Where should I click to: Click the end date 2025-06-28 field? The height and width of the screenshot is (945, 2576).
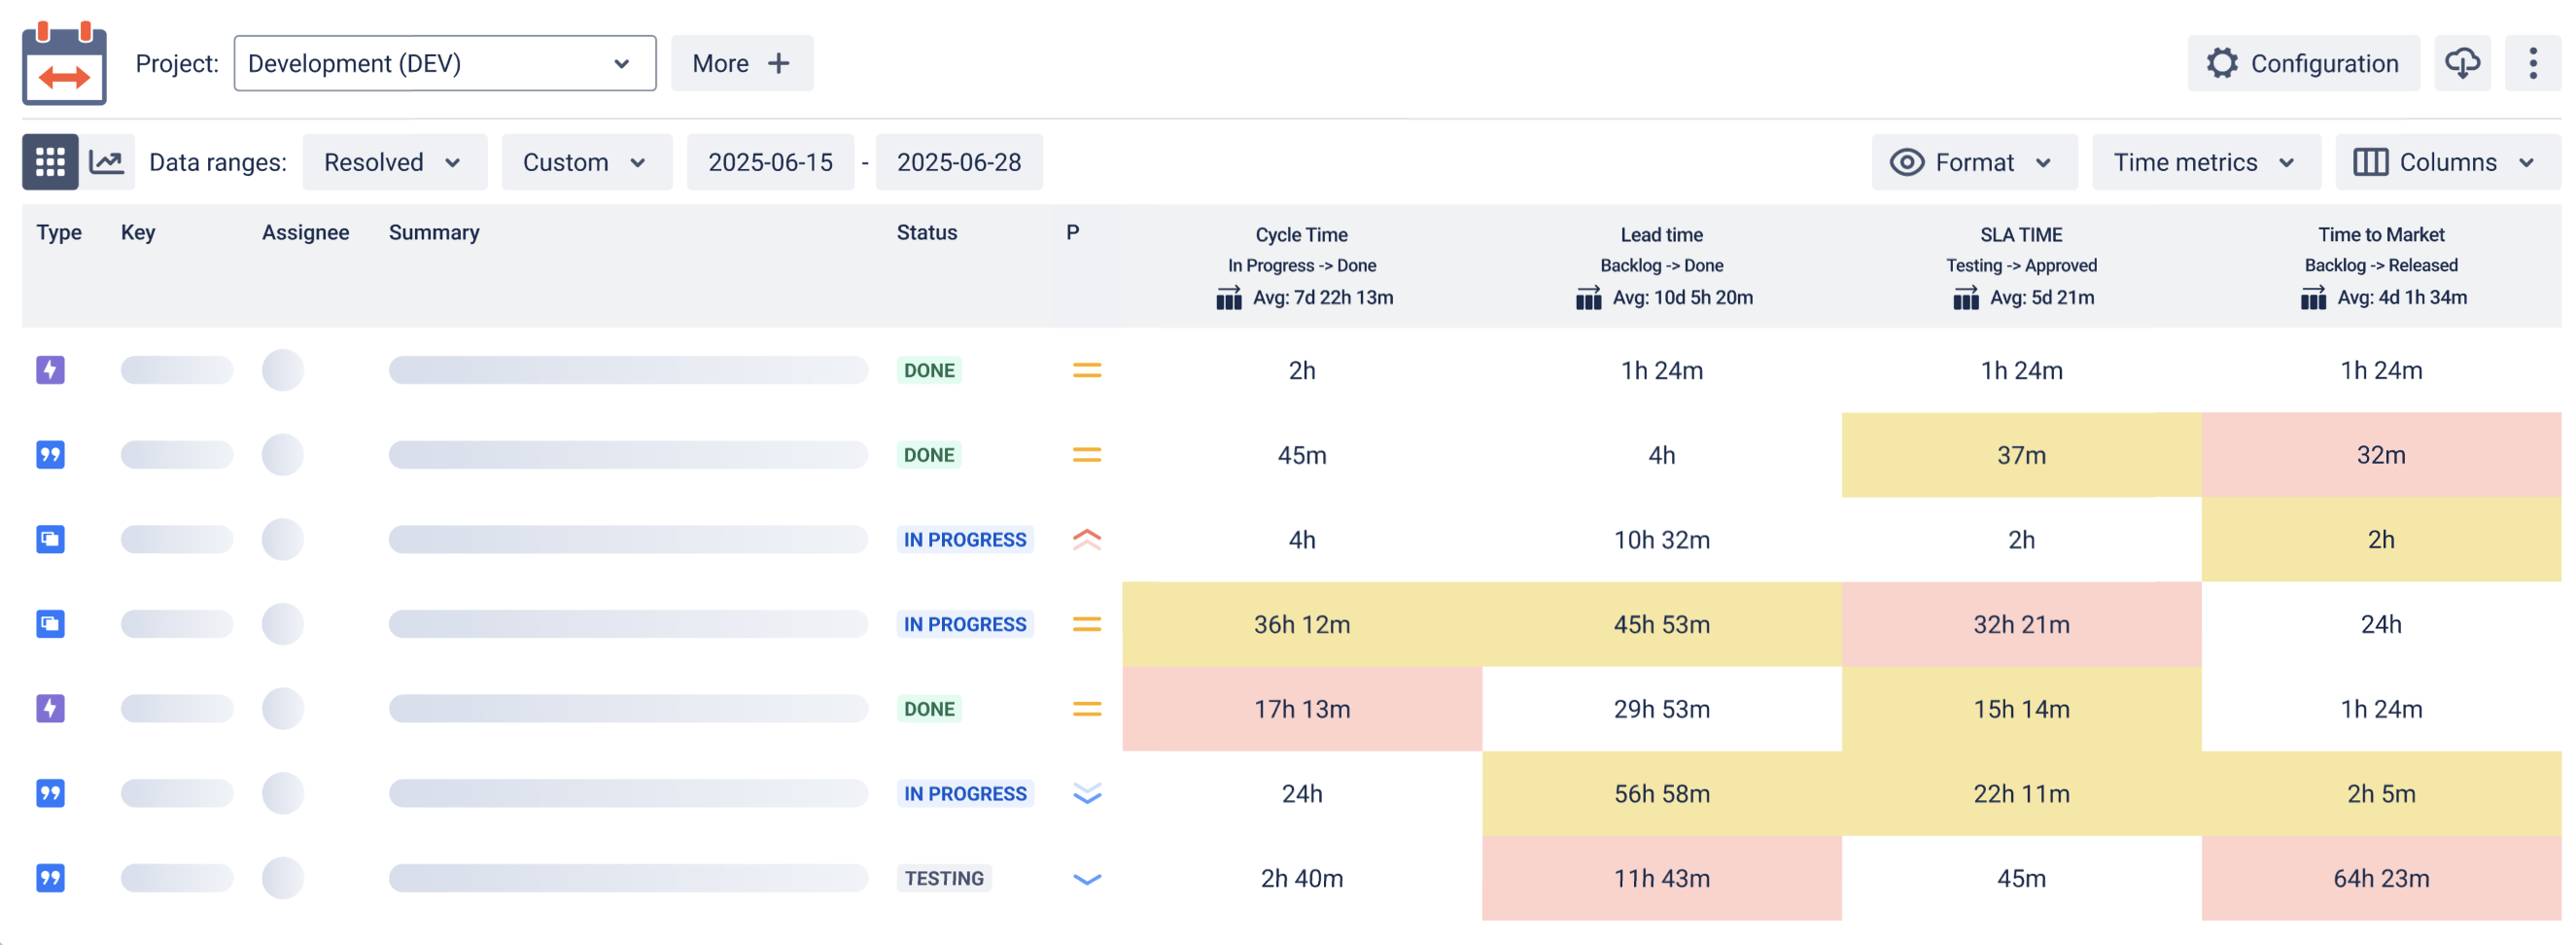click(959, 162)
